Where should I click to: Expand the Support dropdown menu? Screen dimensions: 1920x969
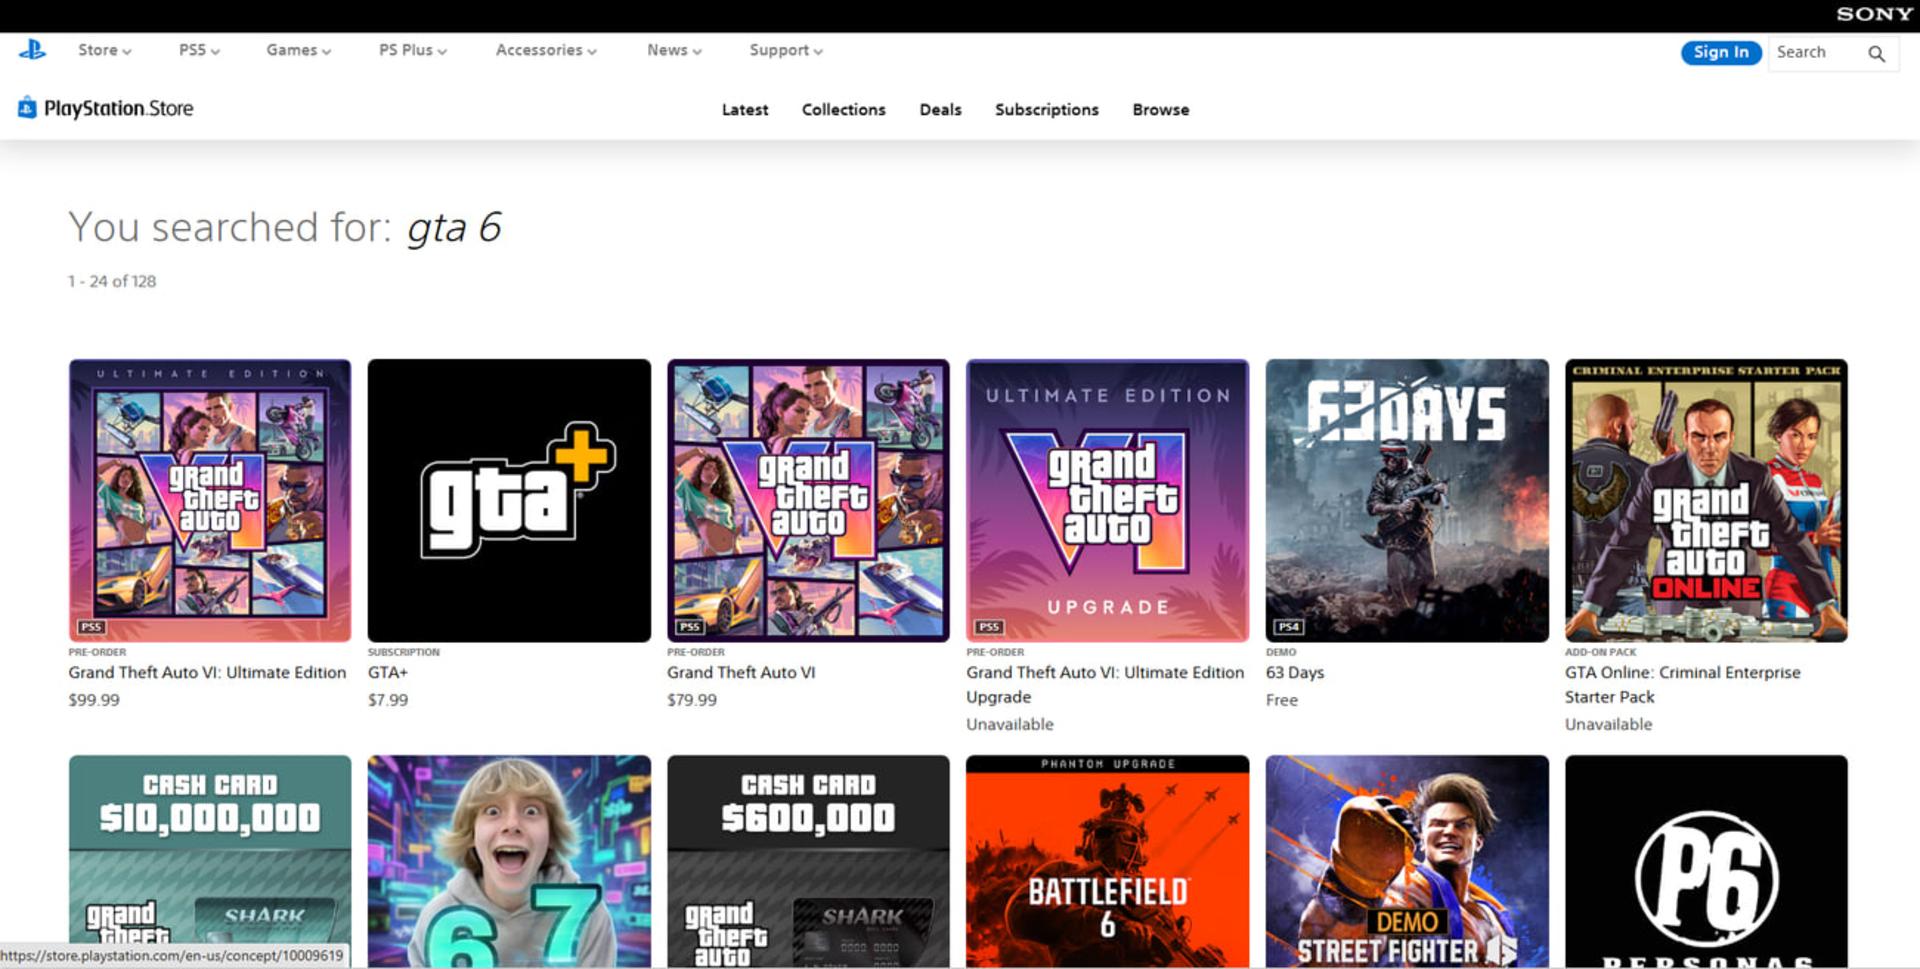pos(786,50)
